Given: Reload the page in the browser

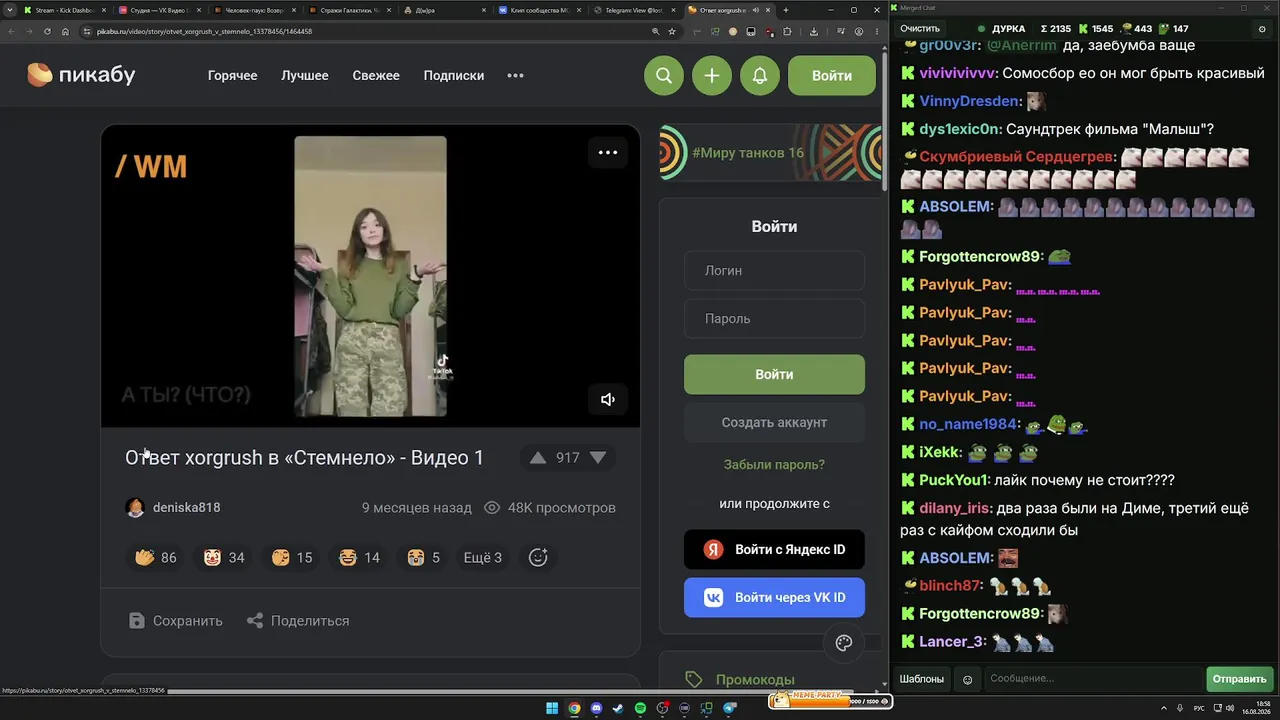Looking at the screenshot, I should 46,31.
